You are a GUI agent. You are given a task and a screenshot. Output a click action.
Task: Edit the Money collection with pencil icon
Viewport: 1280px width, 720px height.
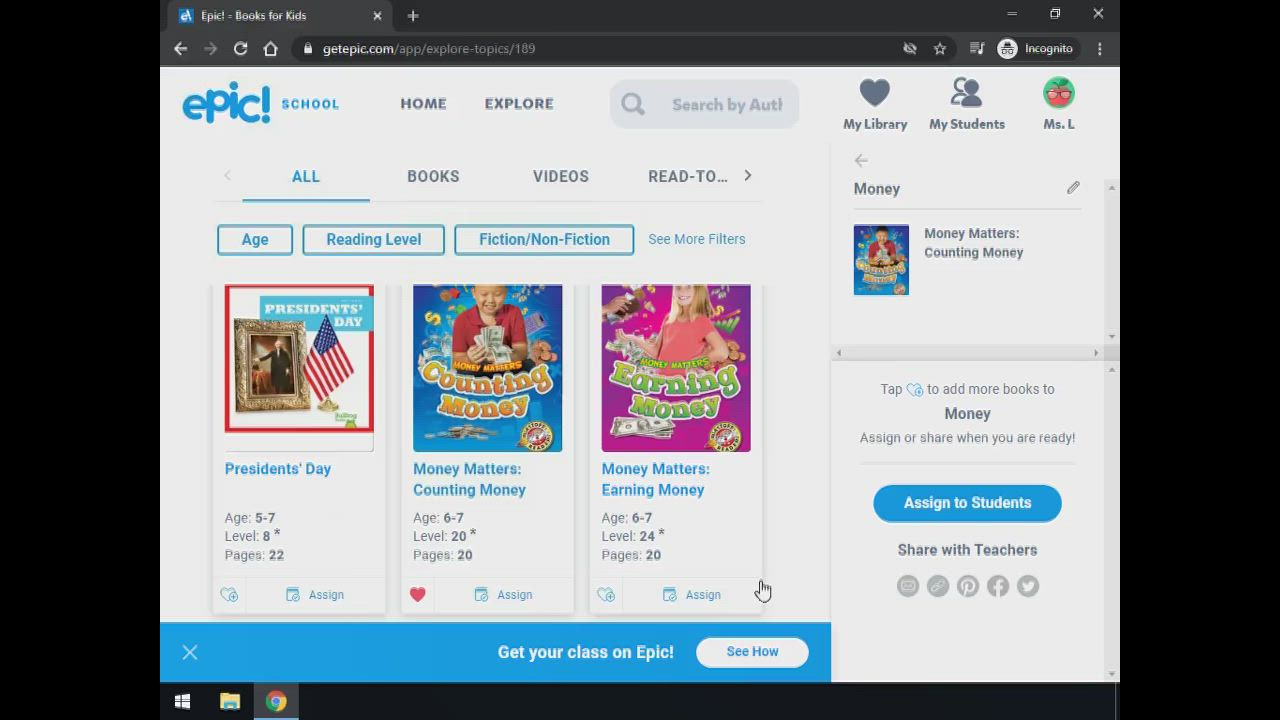pyautogui.click(x=1073, y=188)
